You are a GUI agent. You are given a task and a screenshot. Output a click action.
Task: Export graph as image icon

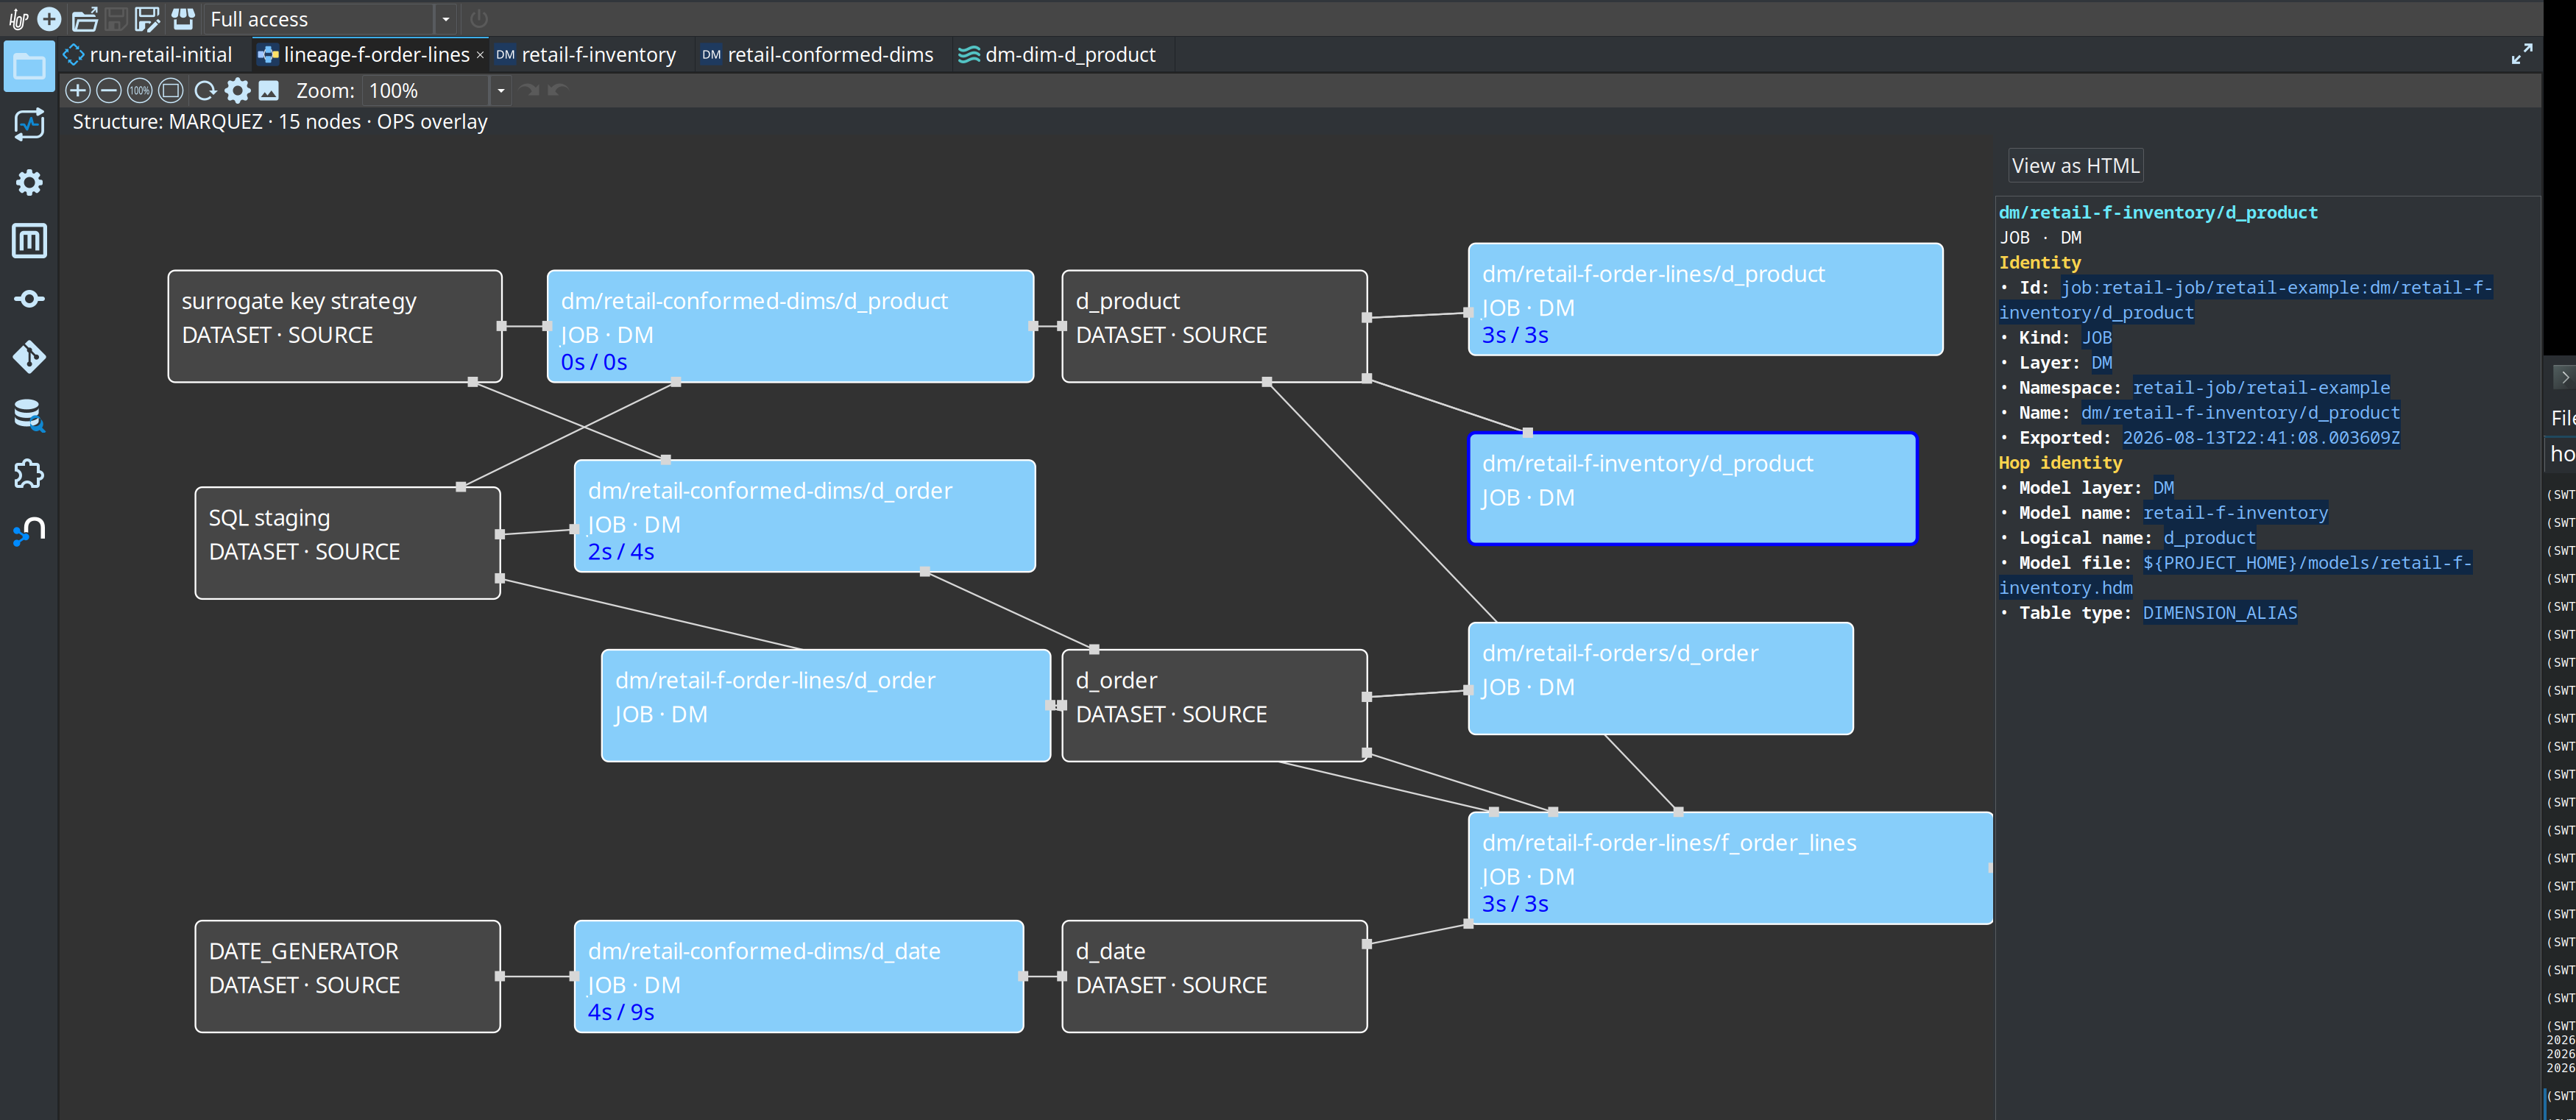click(x=269, y=91)
